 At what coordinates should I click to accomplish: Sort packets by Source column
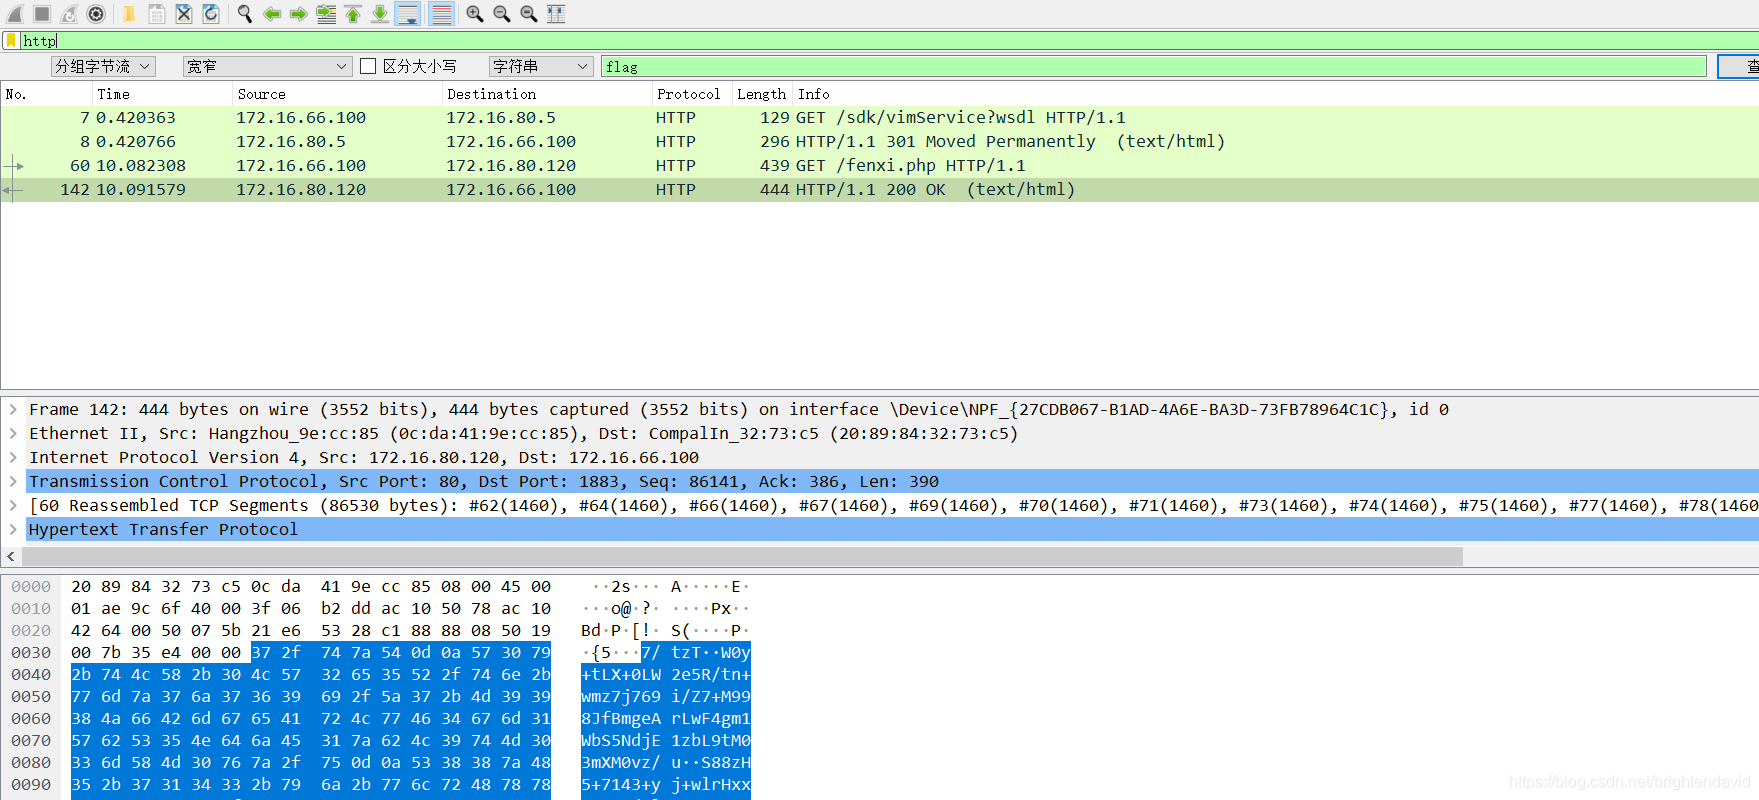click(x=337, y=94)
